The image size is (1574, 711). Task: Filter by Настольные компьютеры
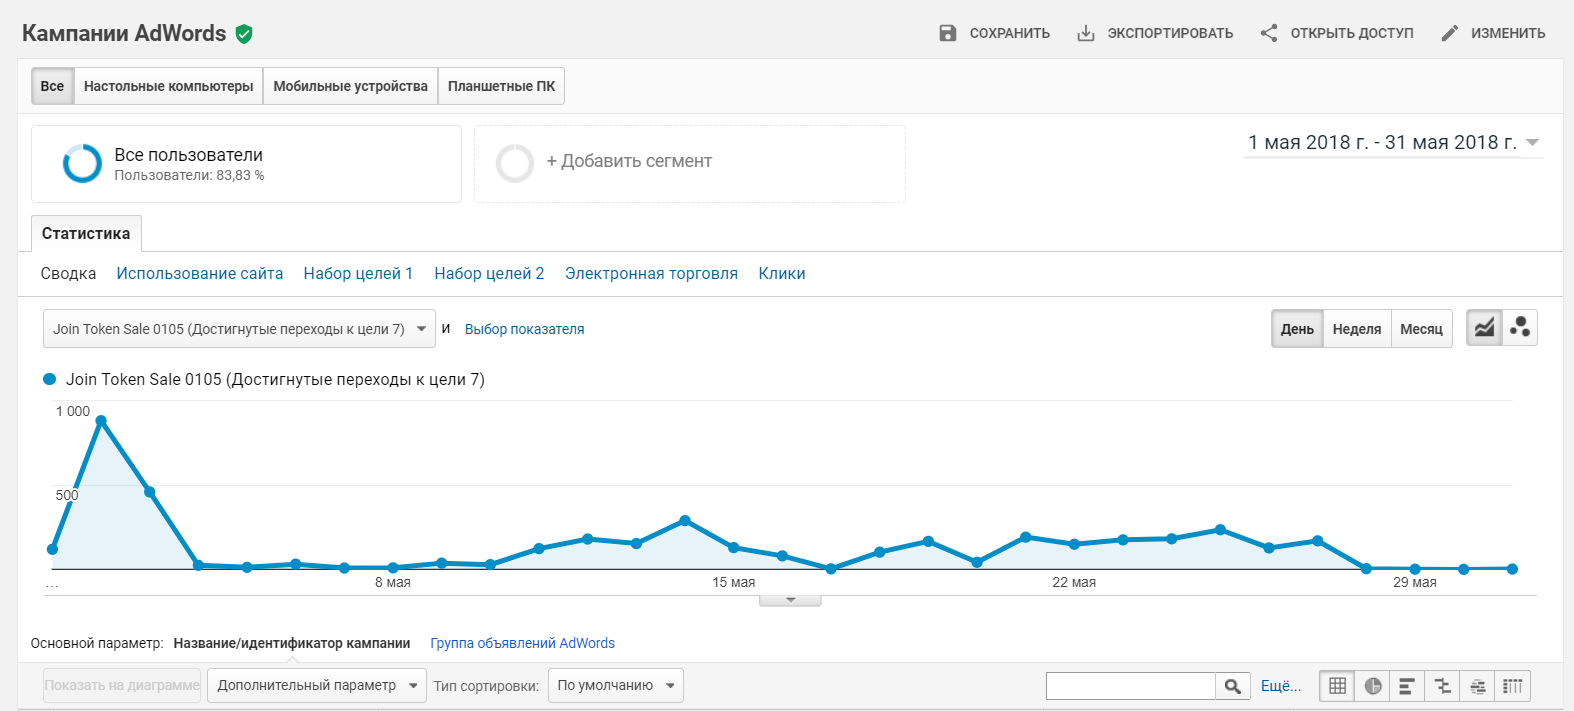tap(168, 86)
